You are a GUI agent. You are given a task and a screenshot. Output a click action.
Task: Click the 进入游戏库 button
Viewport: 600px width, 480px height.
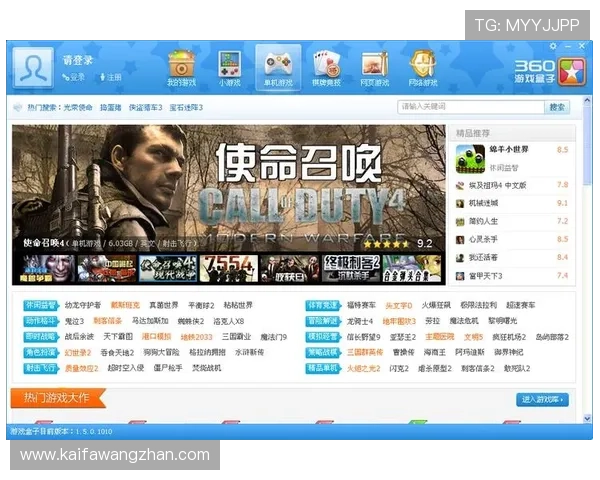click(542, 400)
